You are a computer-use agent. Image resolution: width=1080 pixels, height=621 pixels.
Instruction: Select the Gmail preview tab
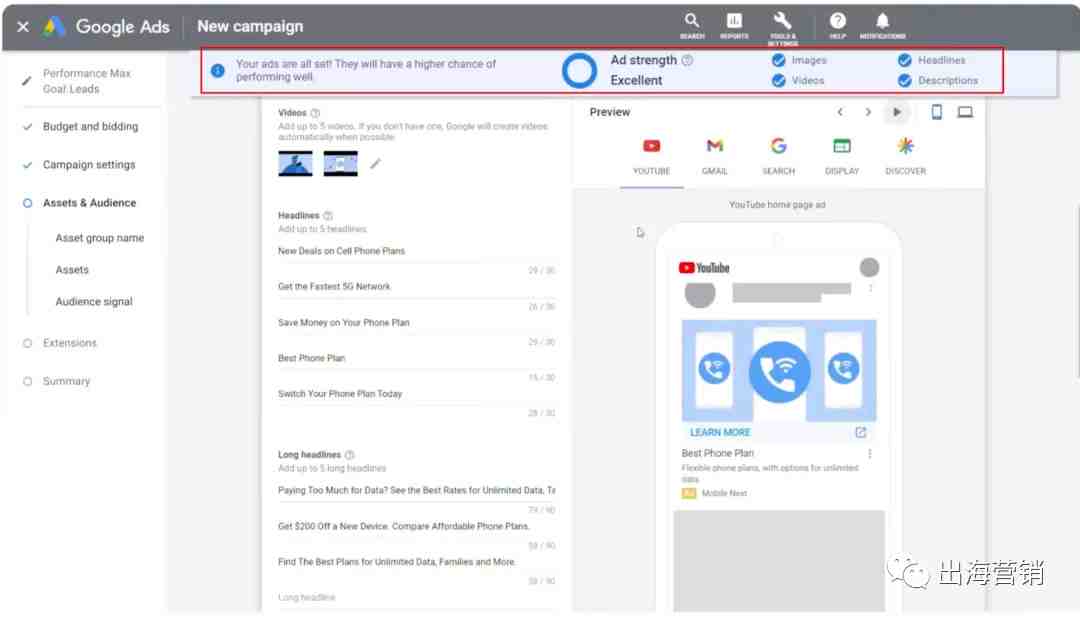click(x=715, y=157)
